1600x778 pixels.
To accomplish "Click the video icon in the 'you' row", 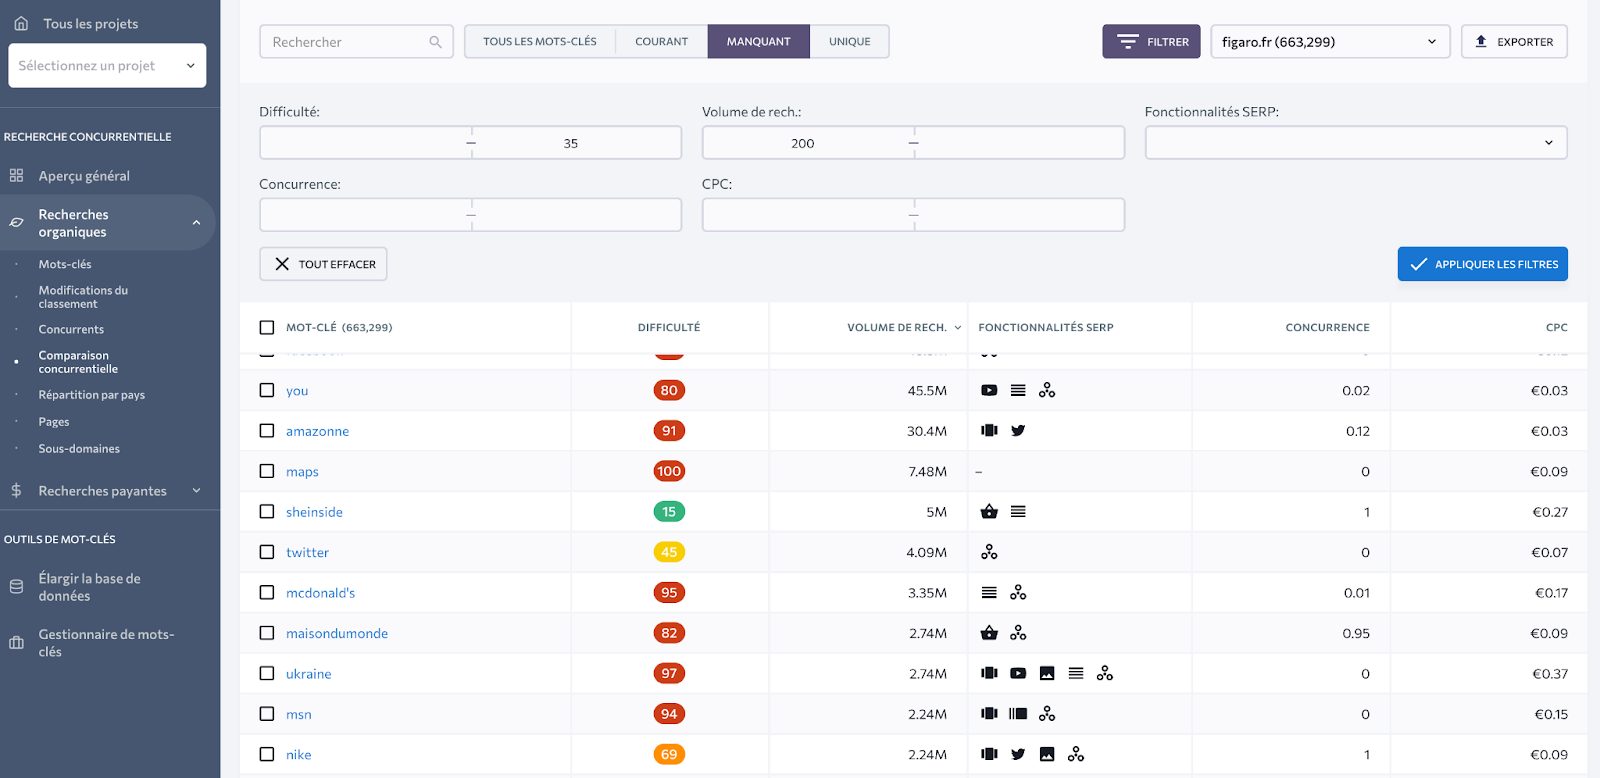I will (989, 391).
